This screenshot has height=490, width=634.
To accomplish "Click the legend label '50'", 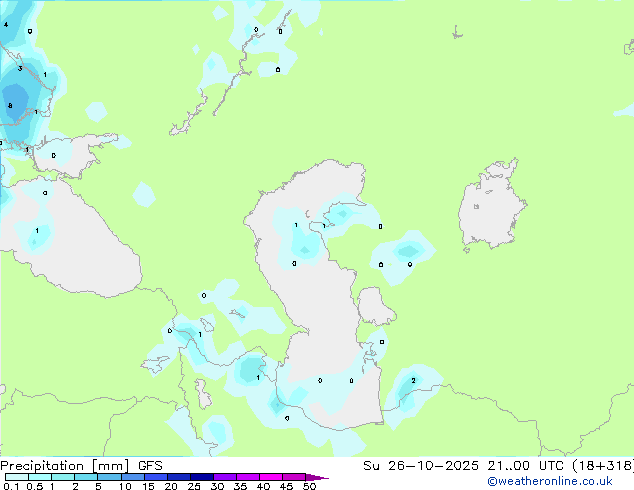I will 309,486.
